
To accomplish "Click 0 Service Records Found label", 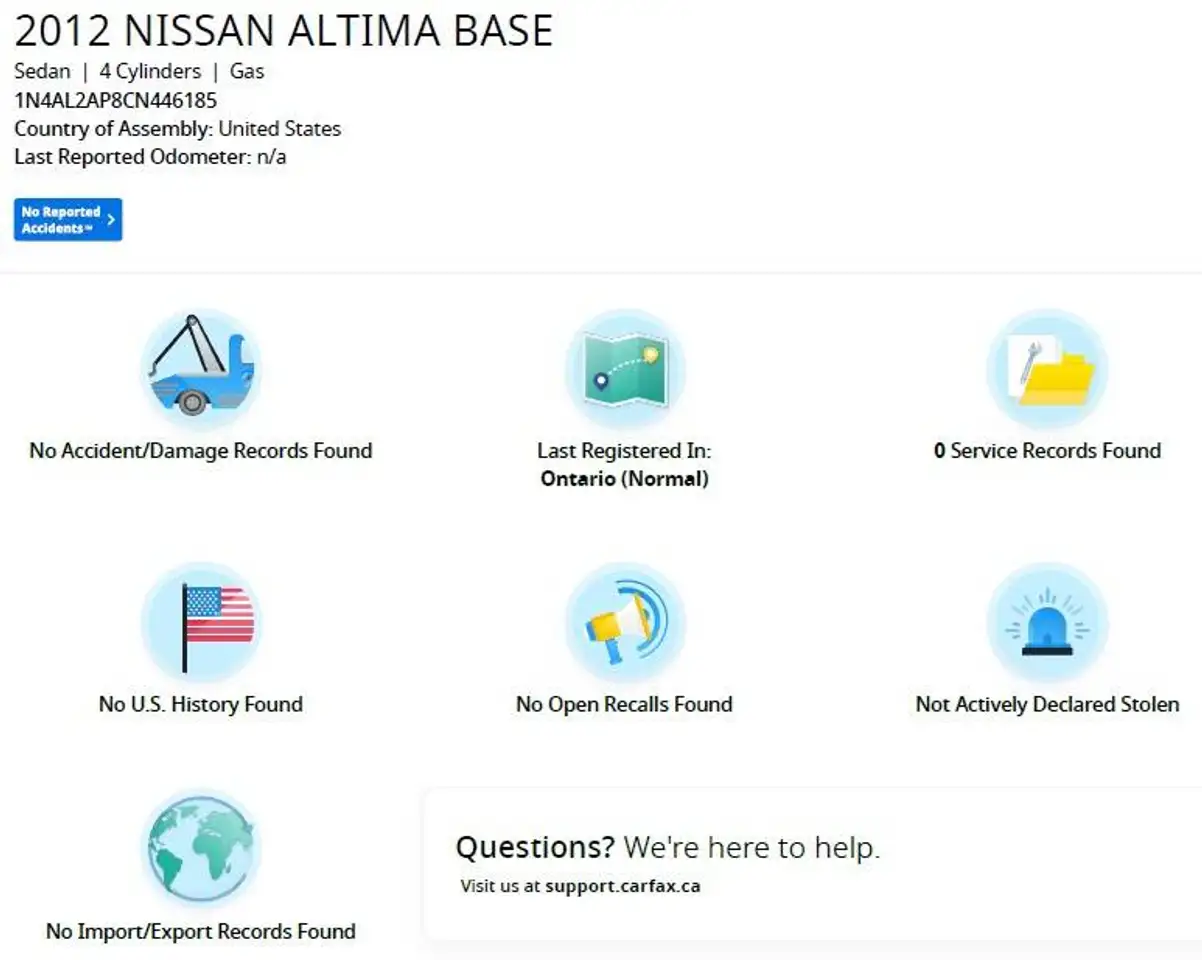I will tap(1047, 451).
